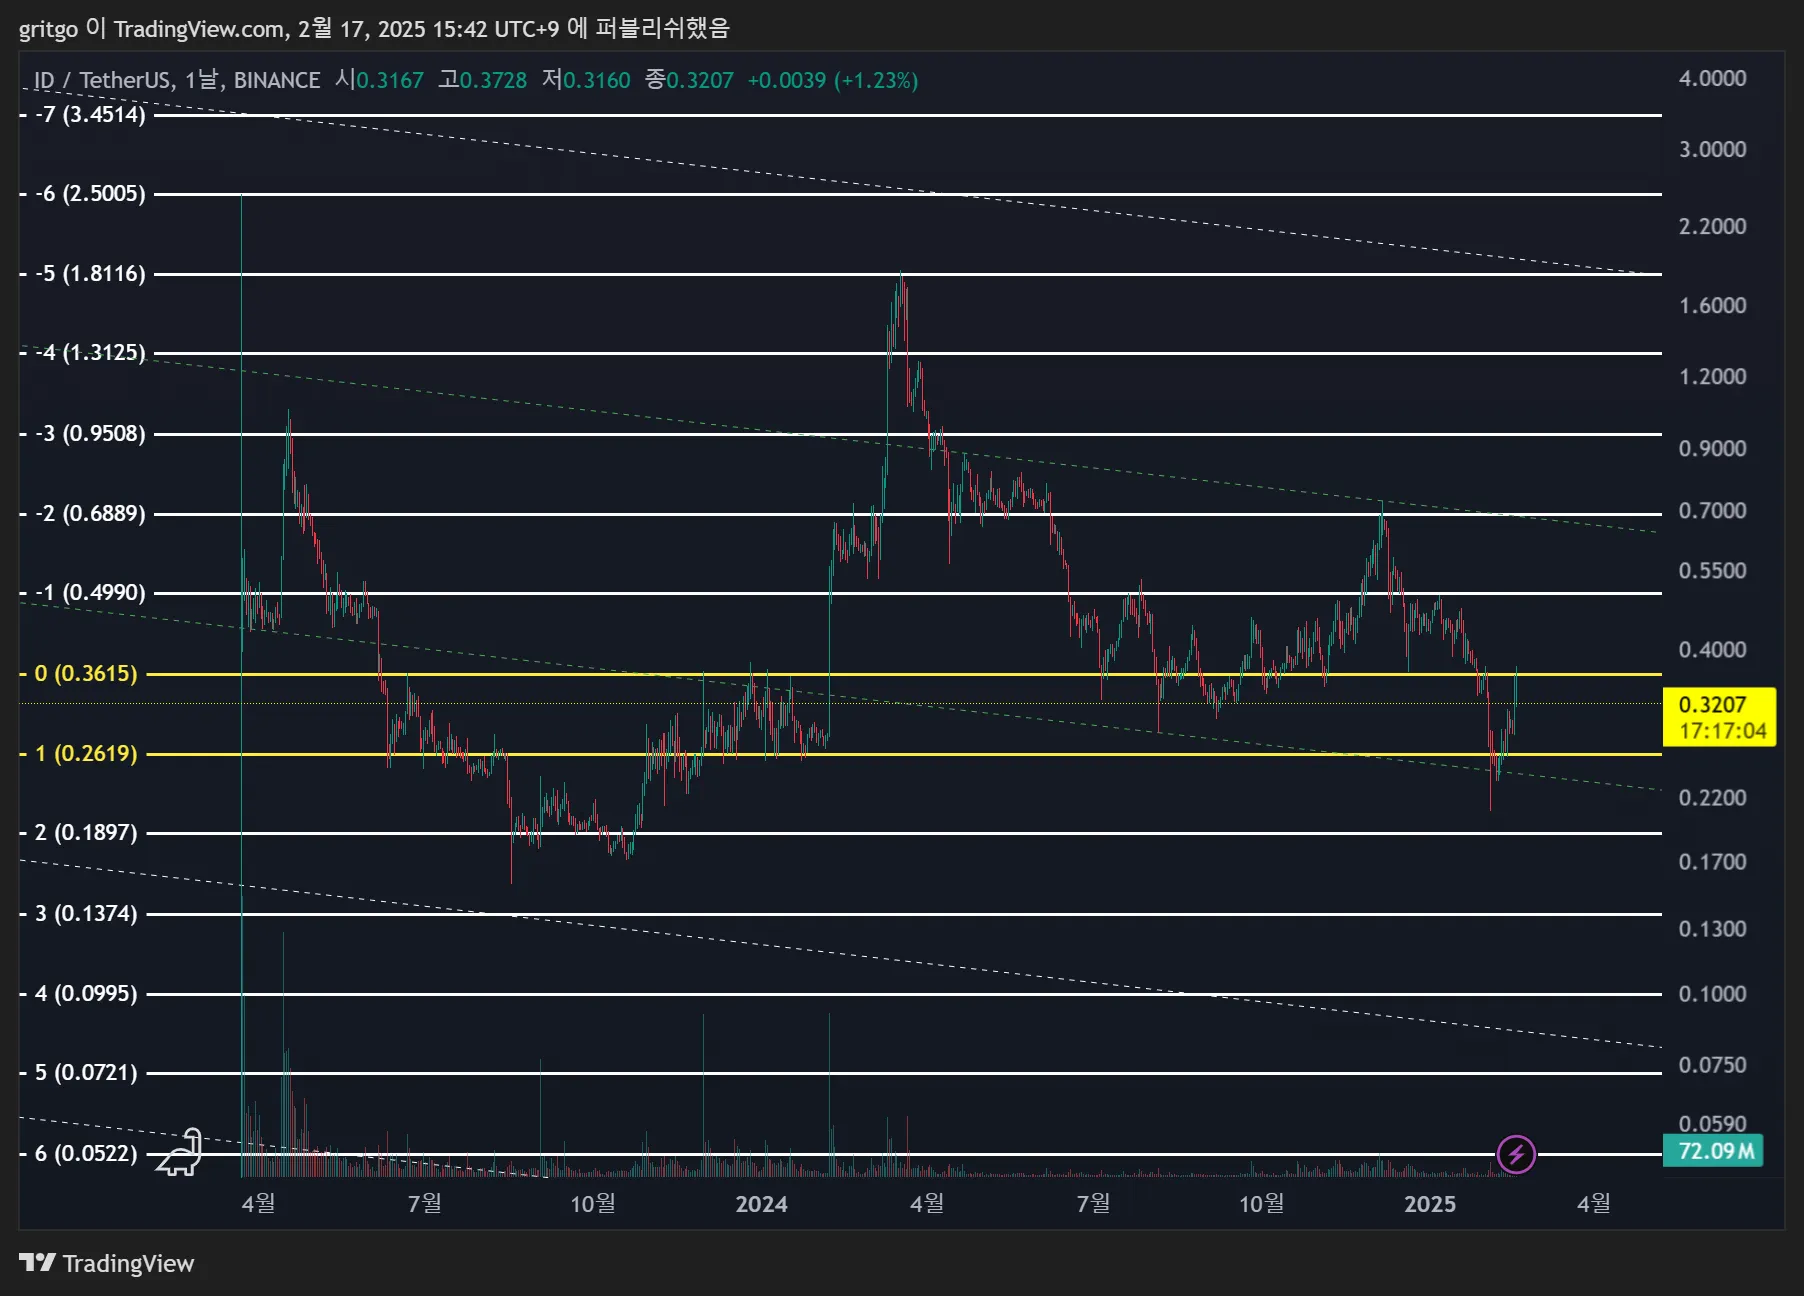The width and height of the screenshot is (1804, 1296).
Task: Click the 1.6000 price axis value
Action: 1712,305
